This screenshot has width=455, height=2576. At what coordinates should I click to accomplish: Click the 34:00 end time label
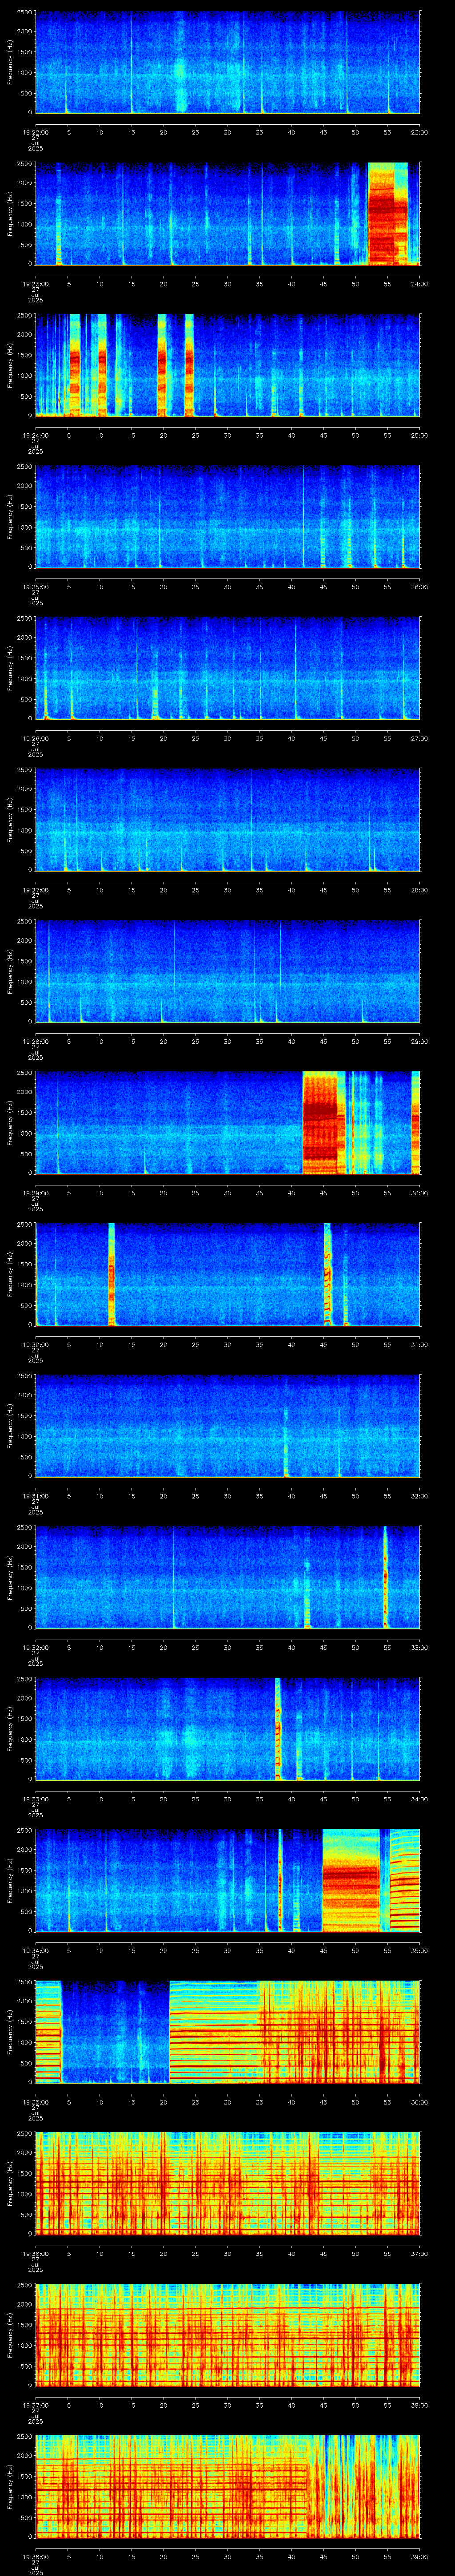[419, 1799]
